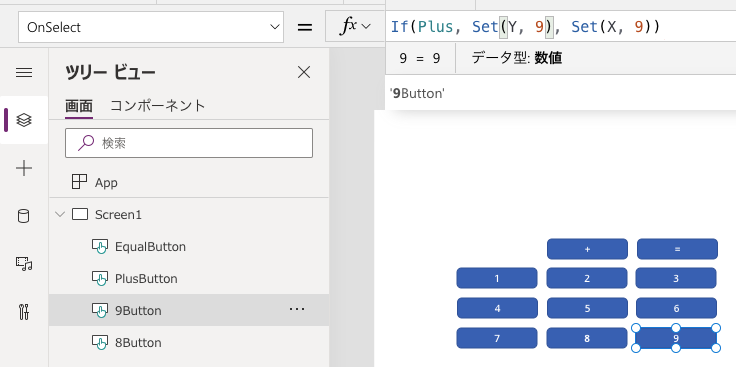The image size is (736, 367).
Task: Click the App grid icon
Action: (x=79, y=182)
